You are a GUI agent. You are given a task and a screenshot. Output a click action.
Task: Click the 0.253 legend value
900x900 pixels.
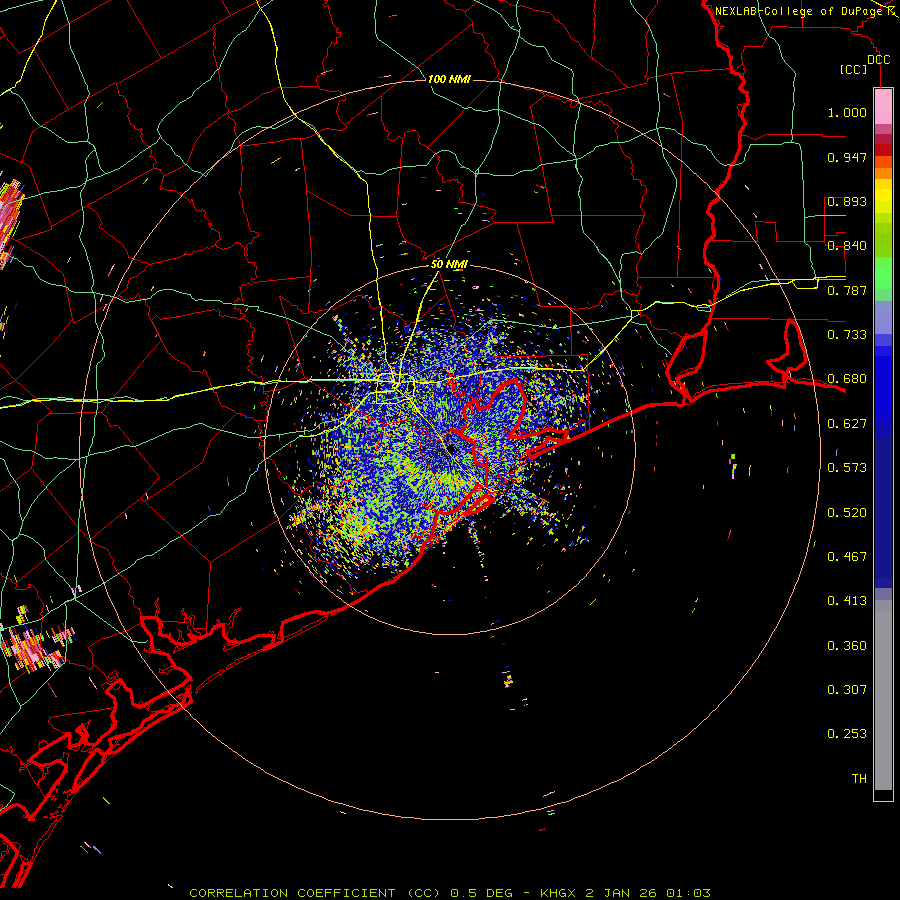[x=847, y=734]
